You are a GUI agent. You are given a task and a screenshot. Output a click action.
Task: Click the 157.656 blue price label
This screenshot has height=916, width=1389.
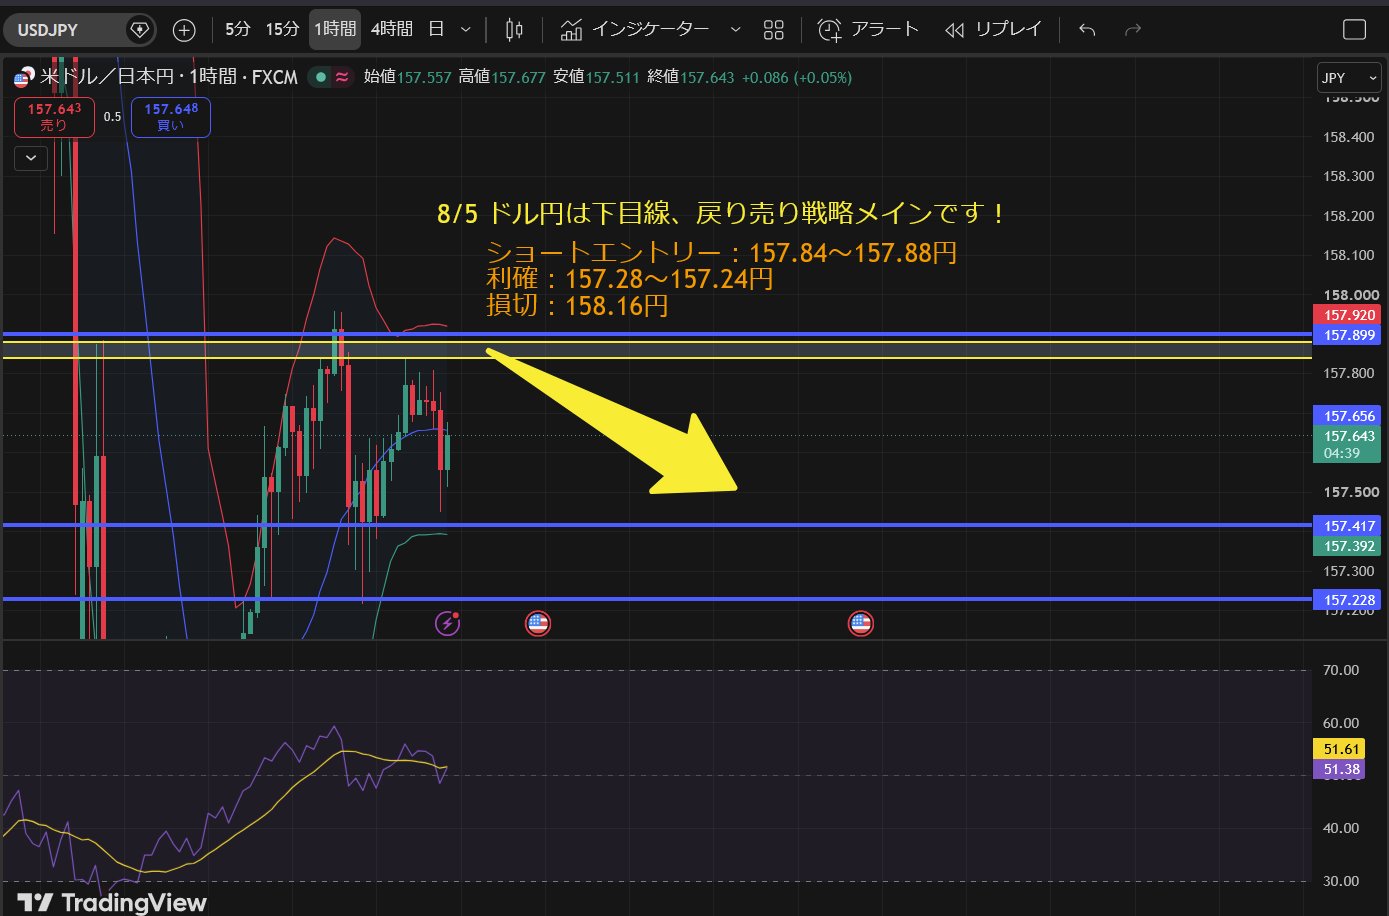tap(1349, 416)
